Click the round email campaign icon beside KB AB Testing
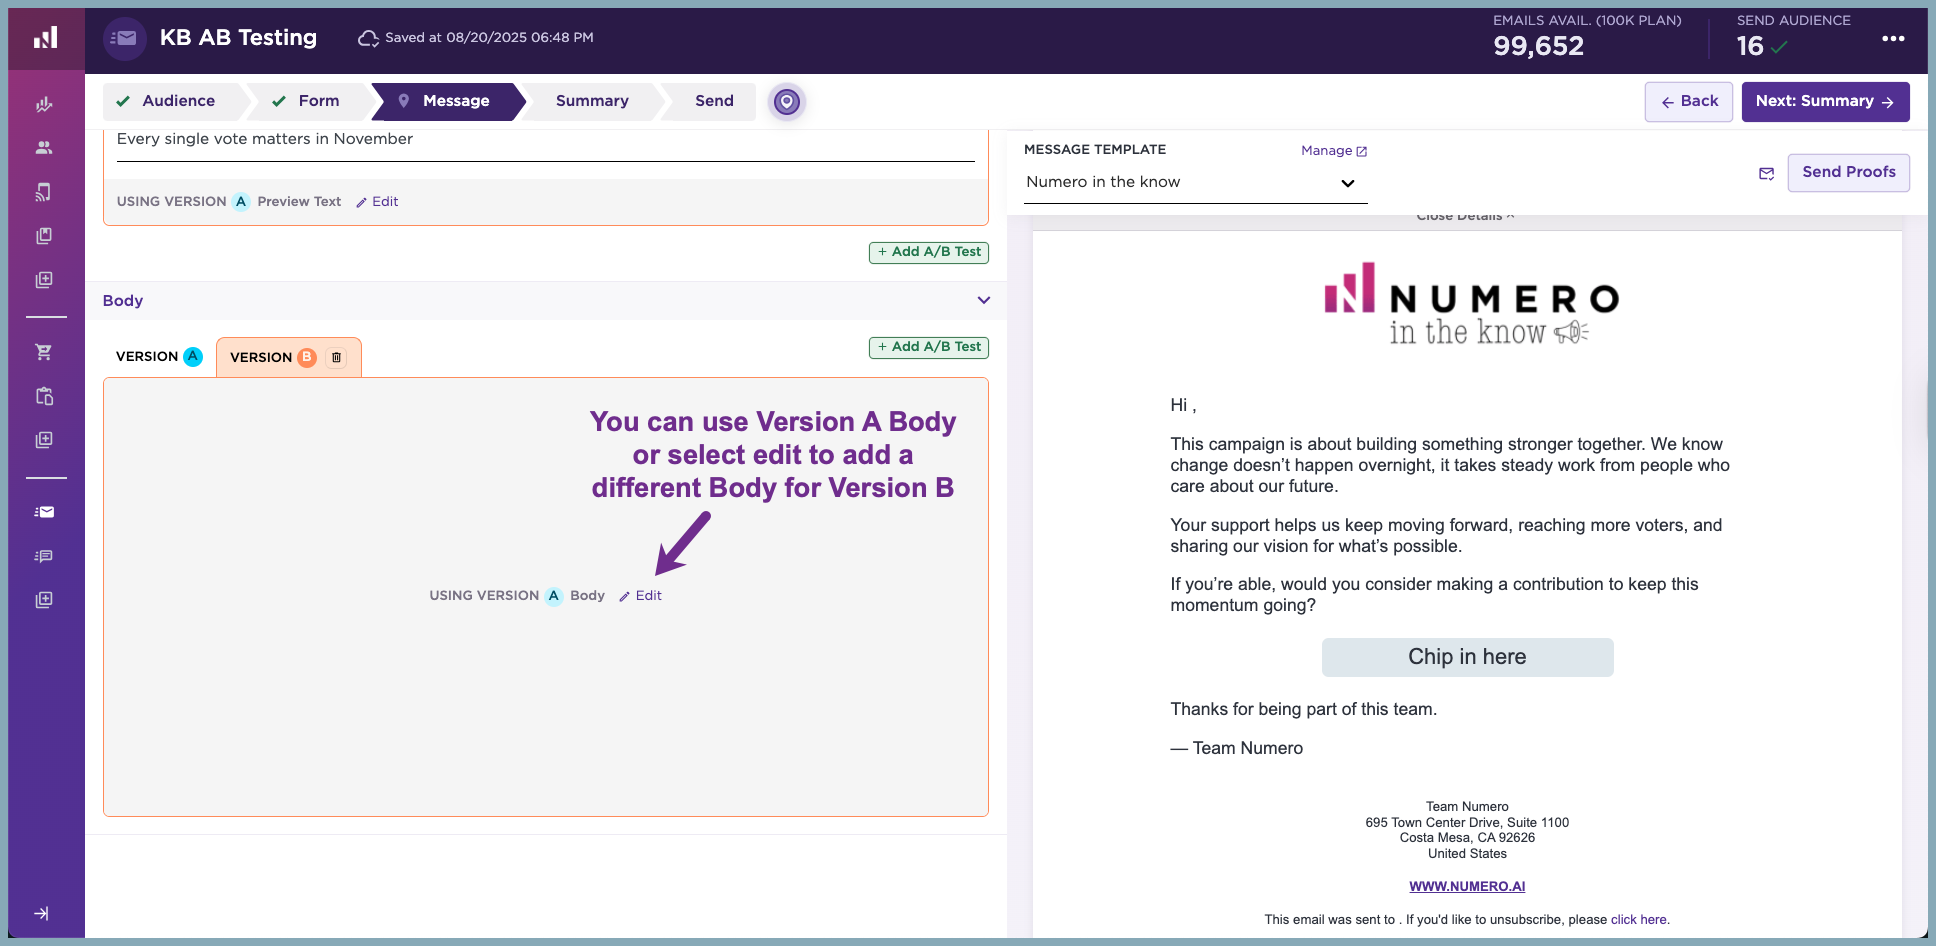1936x946 pixels. 124,38
